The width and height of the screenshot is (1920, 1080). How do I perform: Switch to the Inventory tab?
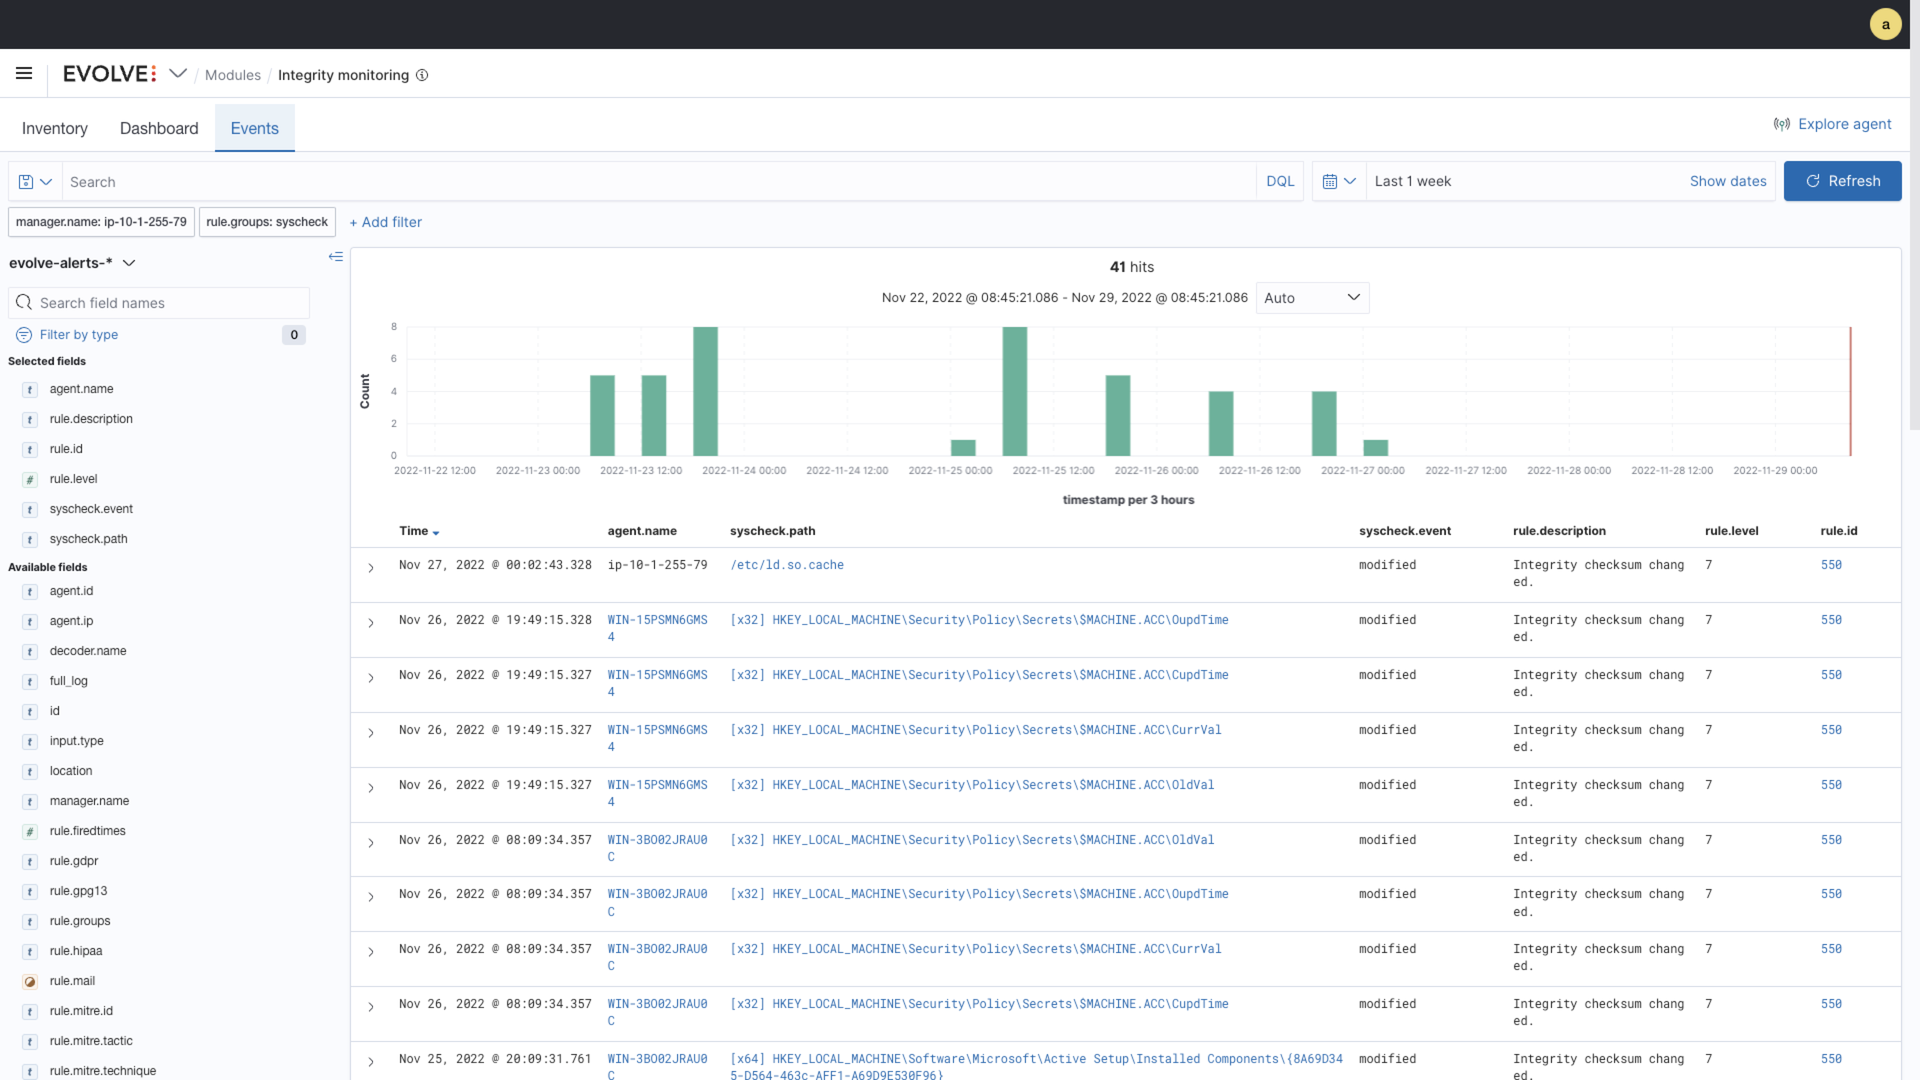point(55,128)
